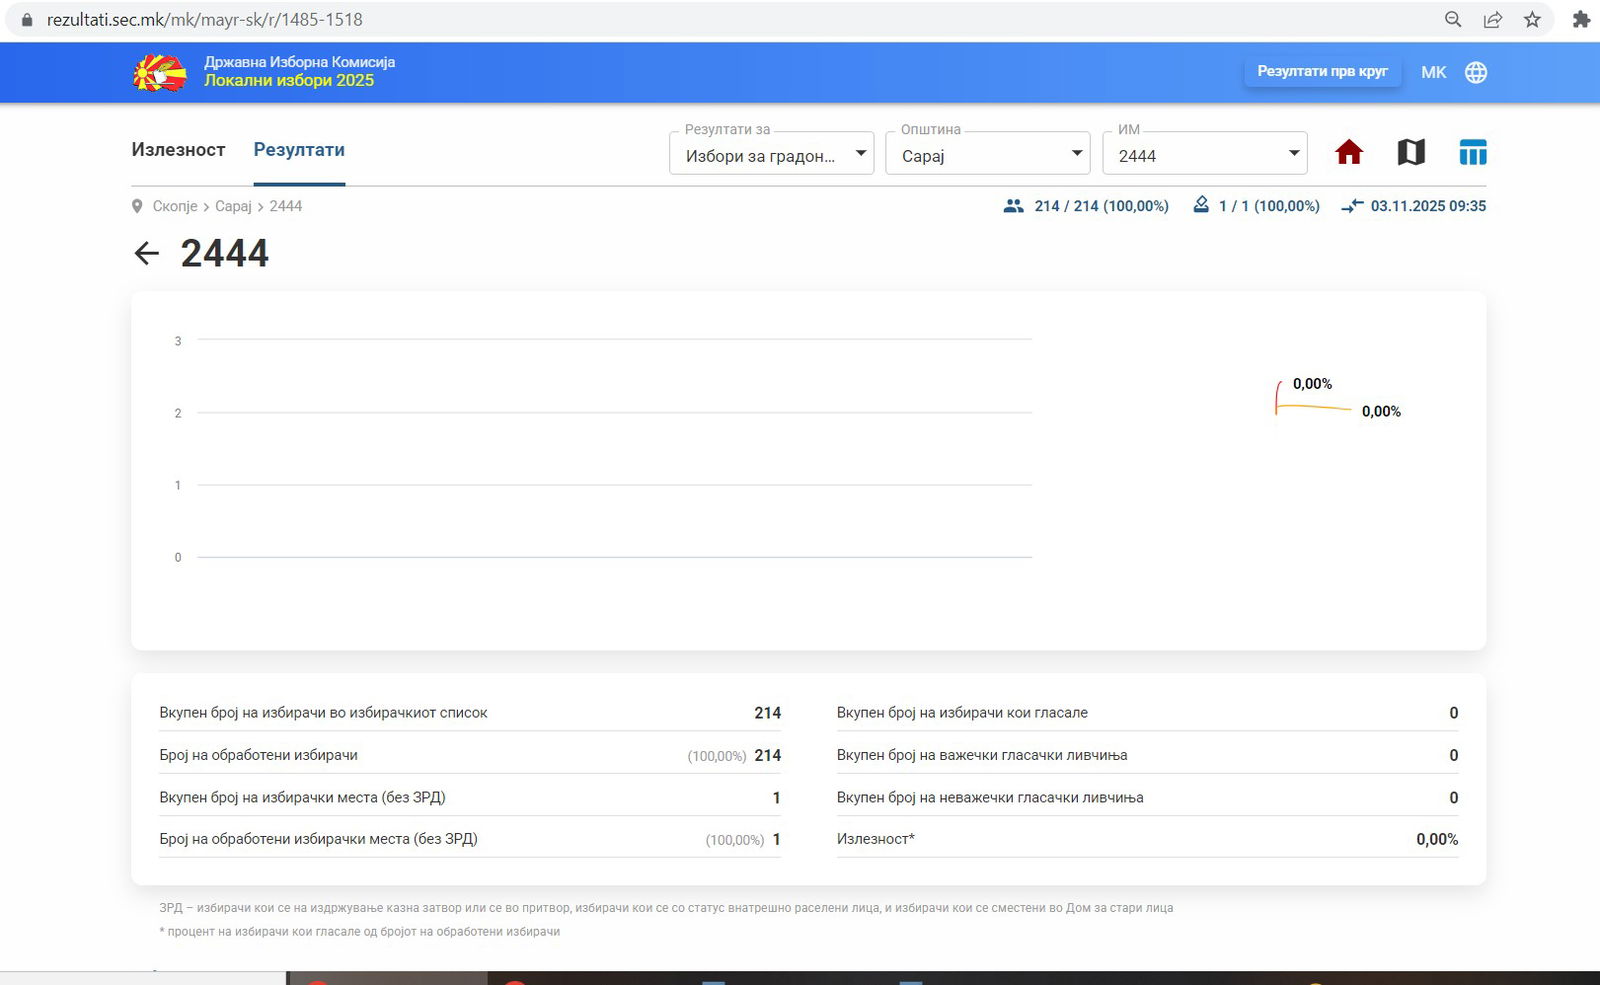Click the red home icon
The height and width of the screenshot is (985, 1600).
click(x=1349, y=152)
